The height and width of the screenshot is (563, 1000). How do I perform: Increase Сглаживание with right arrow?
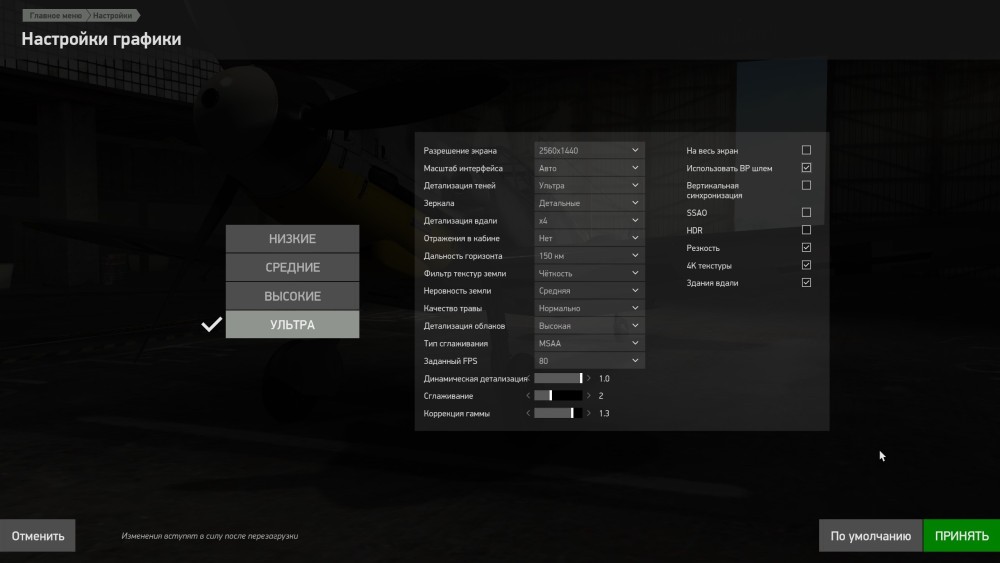click(x=589, y=396)
